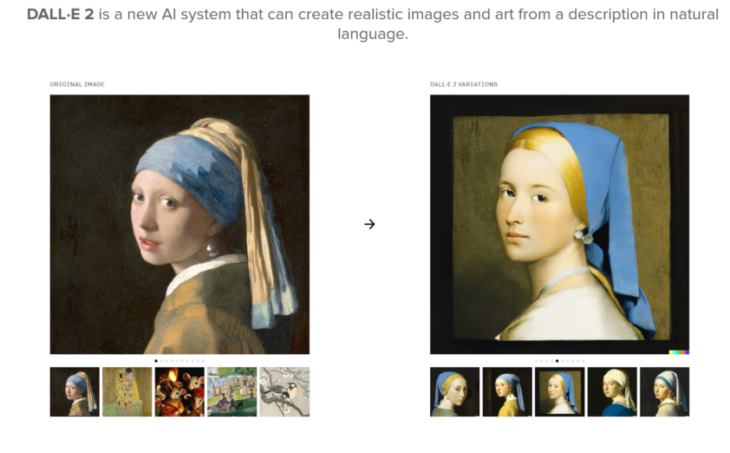Click the ORIGINAL IMAGE label

click(77, 84)
